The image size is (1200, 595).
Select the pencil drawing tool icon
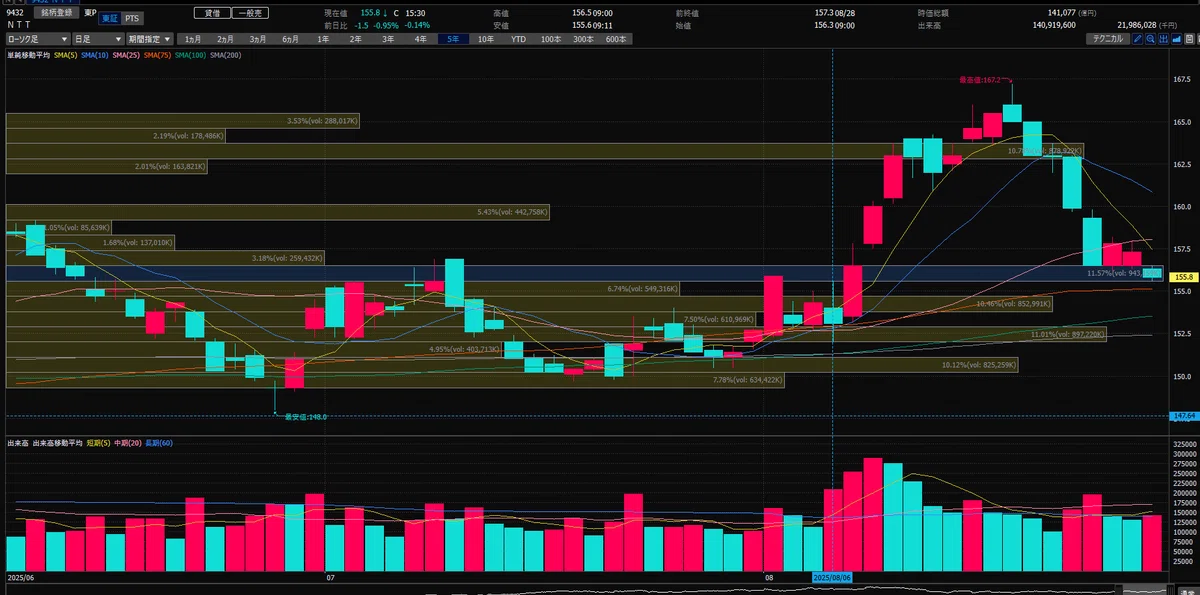pyautogui.click(x=1138, y=39)
